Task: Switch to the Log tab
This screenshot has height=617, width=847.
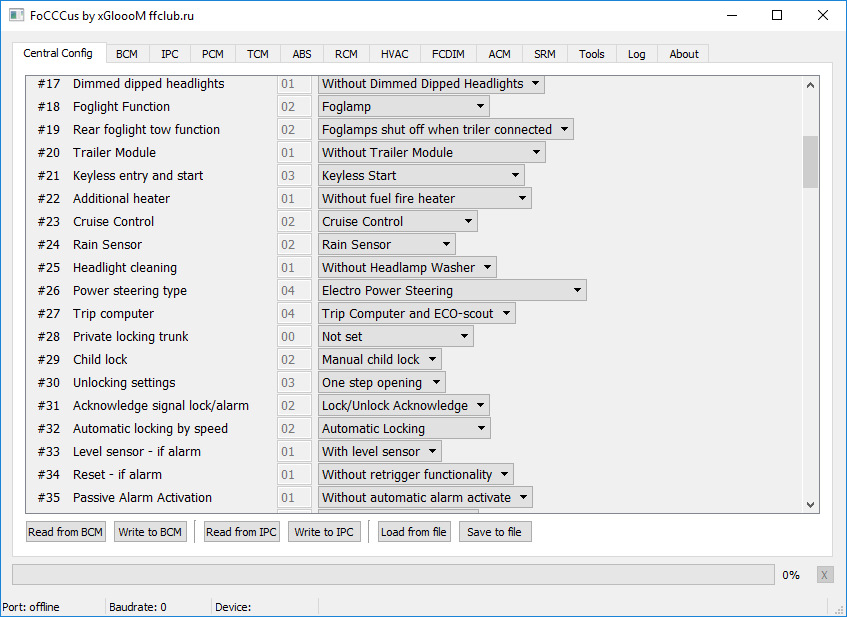Action: pyautogui.click(x=636, y=54)
